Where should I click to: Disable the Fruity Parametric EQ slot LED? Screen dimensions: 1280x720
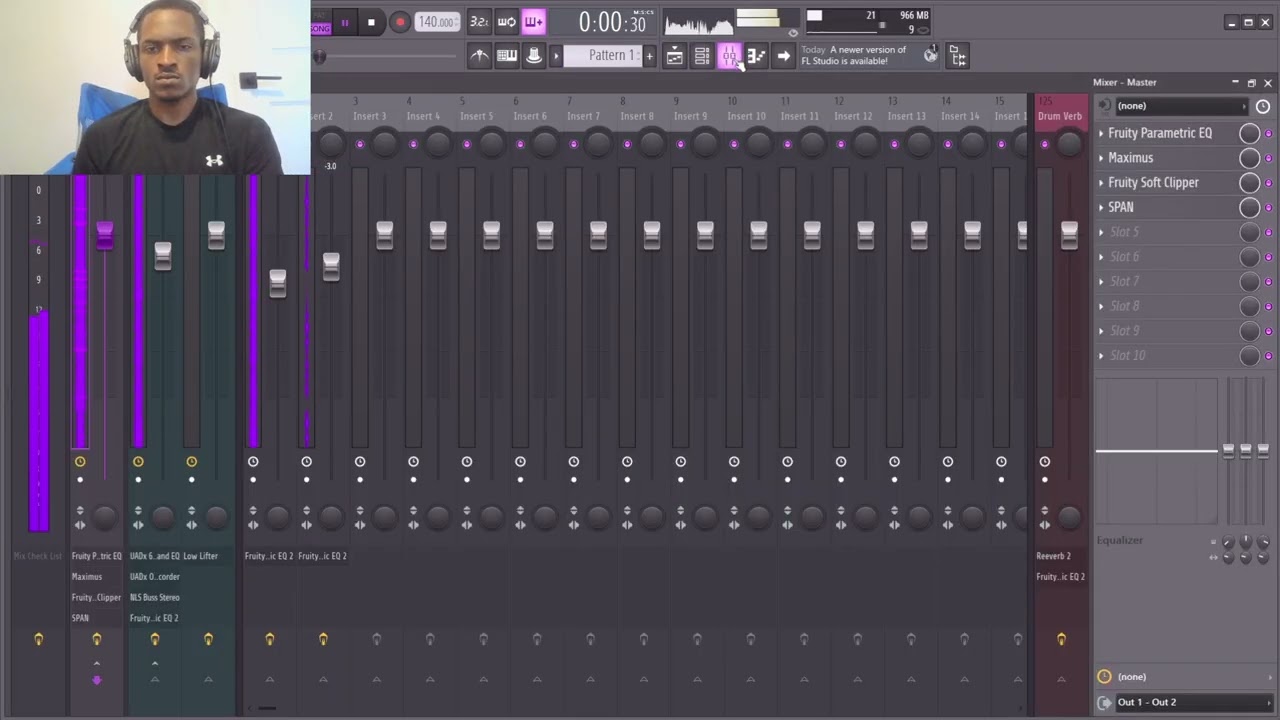[x=1268, y=134]
